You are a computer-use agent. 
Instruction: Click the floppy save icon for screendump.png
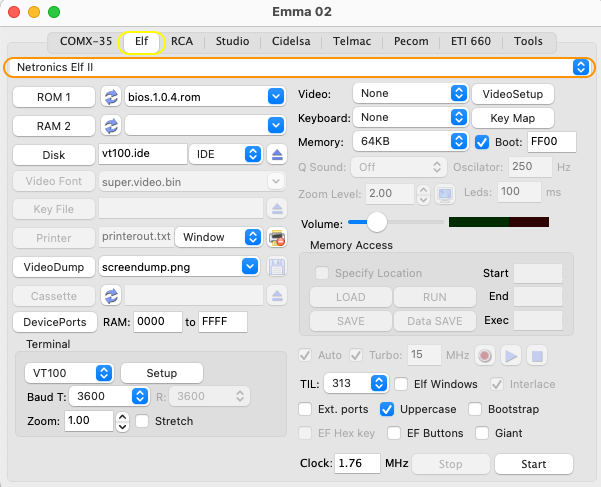[278, 267]
